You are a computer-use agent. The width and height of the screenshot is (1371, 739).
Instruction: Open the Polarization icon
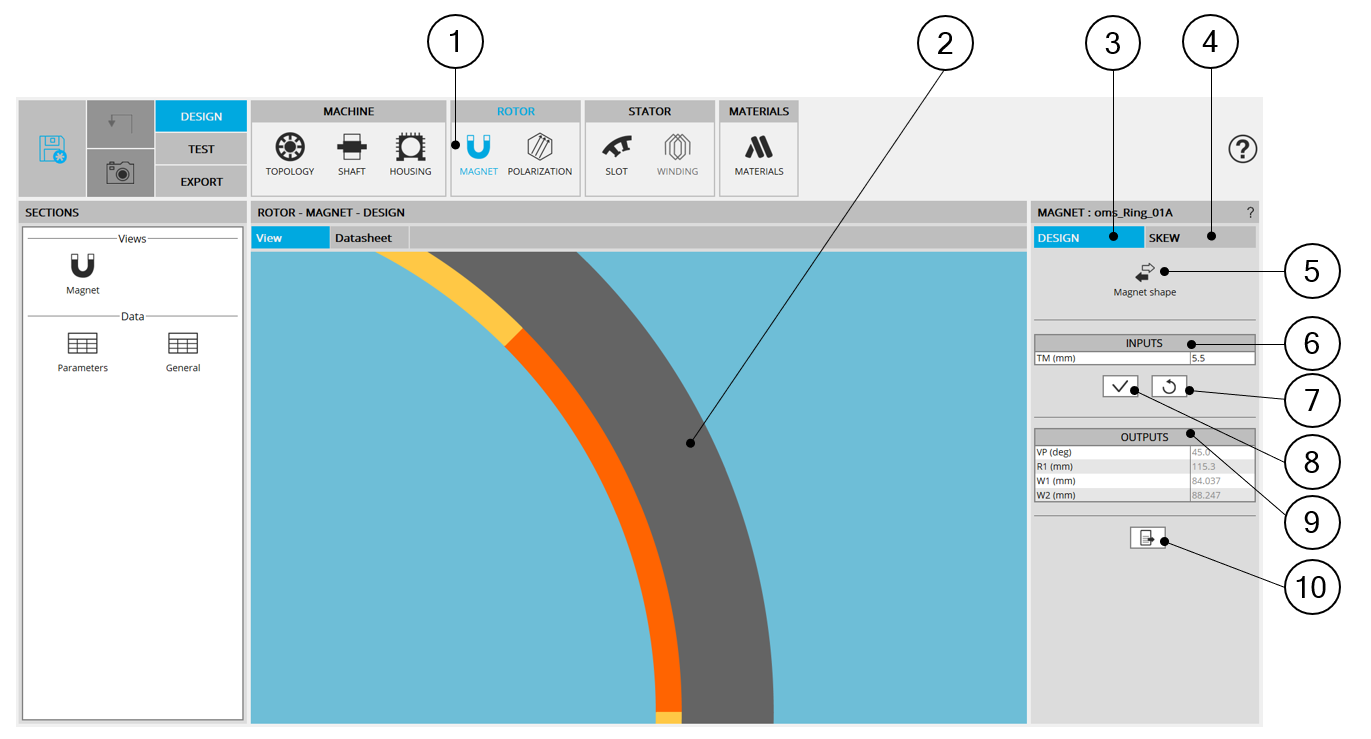[x=539, y=149]
